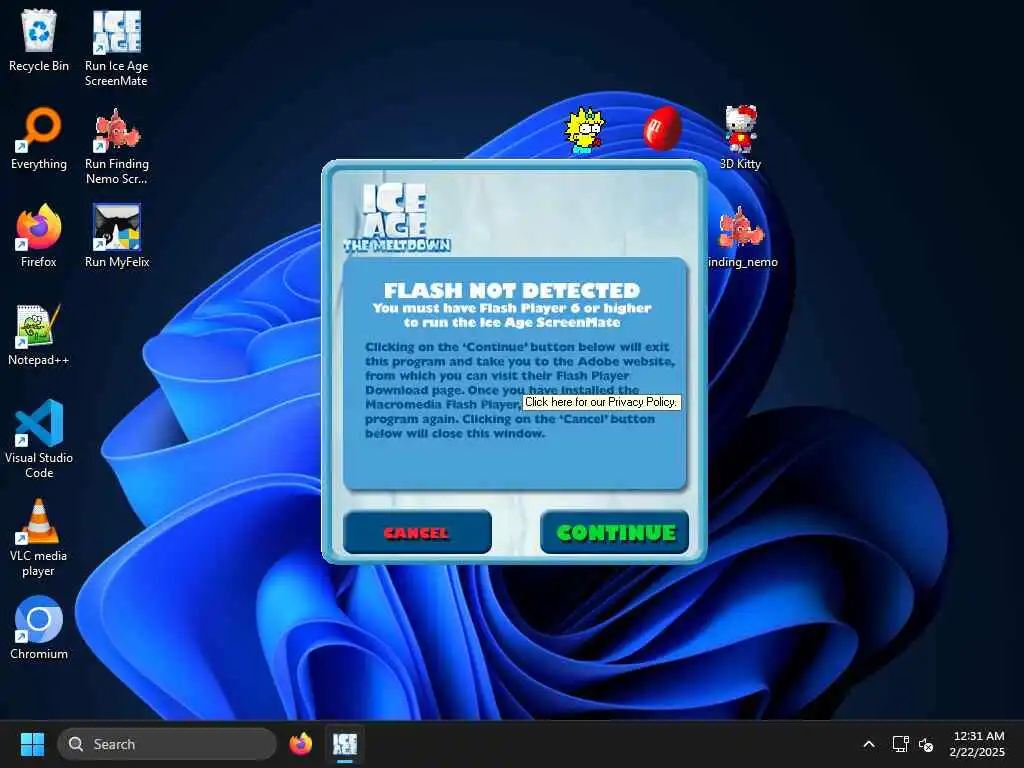Image resolution: width=1024 pixels, height=768 pixels.
Task: Select Run Finding Nemo ScreenMate shortcut
Action: pyautogui.click(x=117, y=146)
